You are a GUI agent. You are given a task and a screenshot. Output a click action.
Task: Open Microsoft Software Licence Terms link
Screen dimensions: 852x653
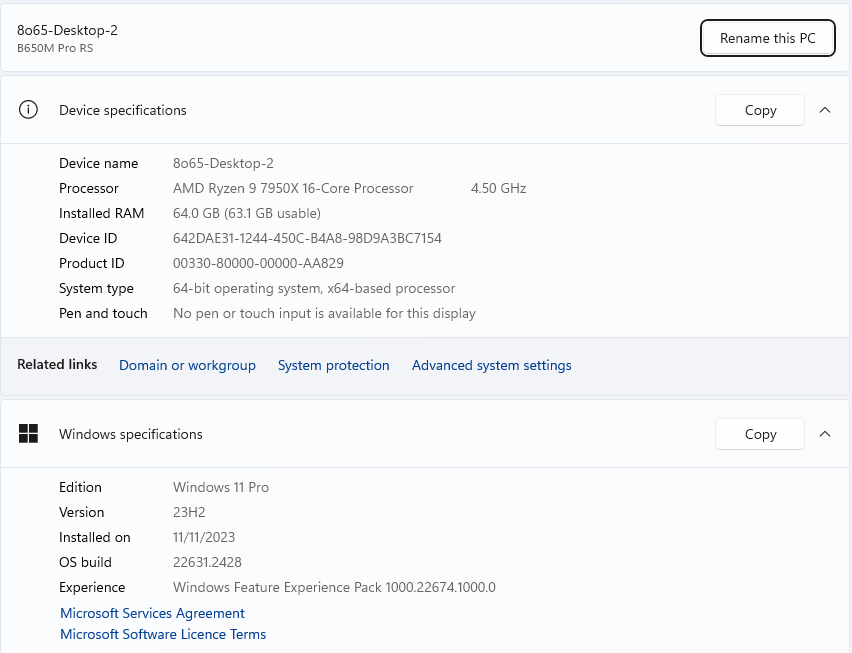(163, 634)
